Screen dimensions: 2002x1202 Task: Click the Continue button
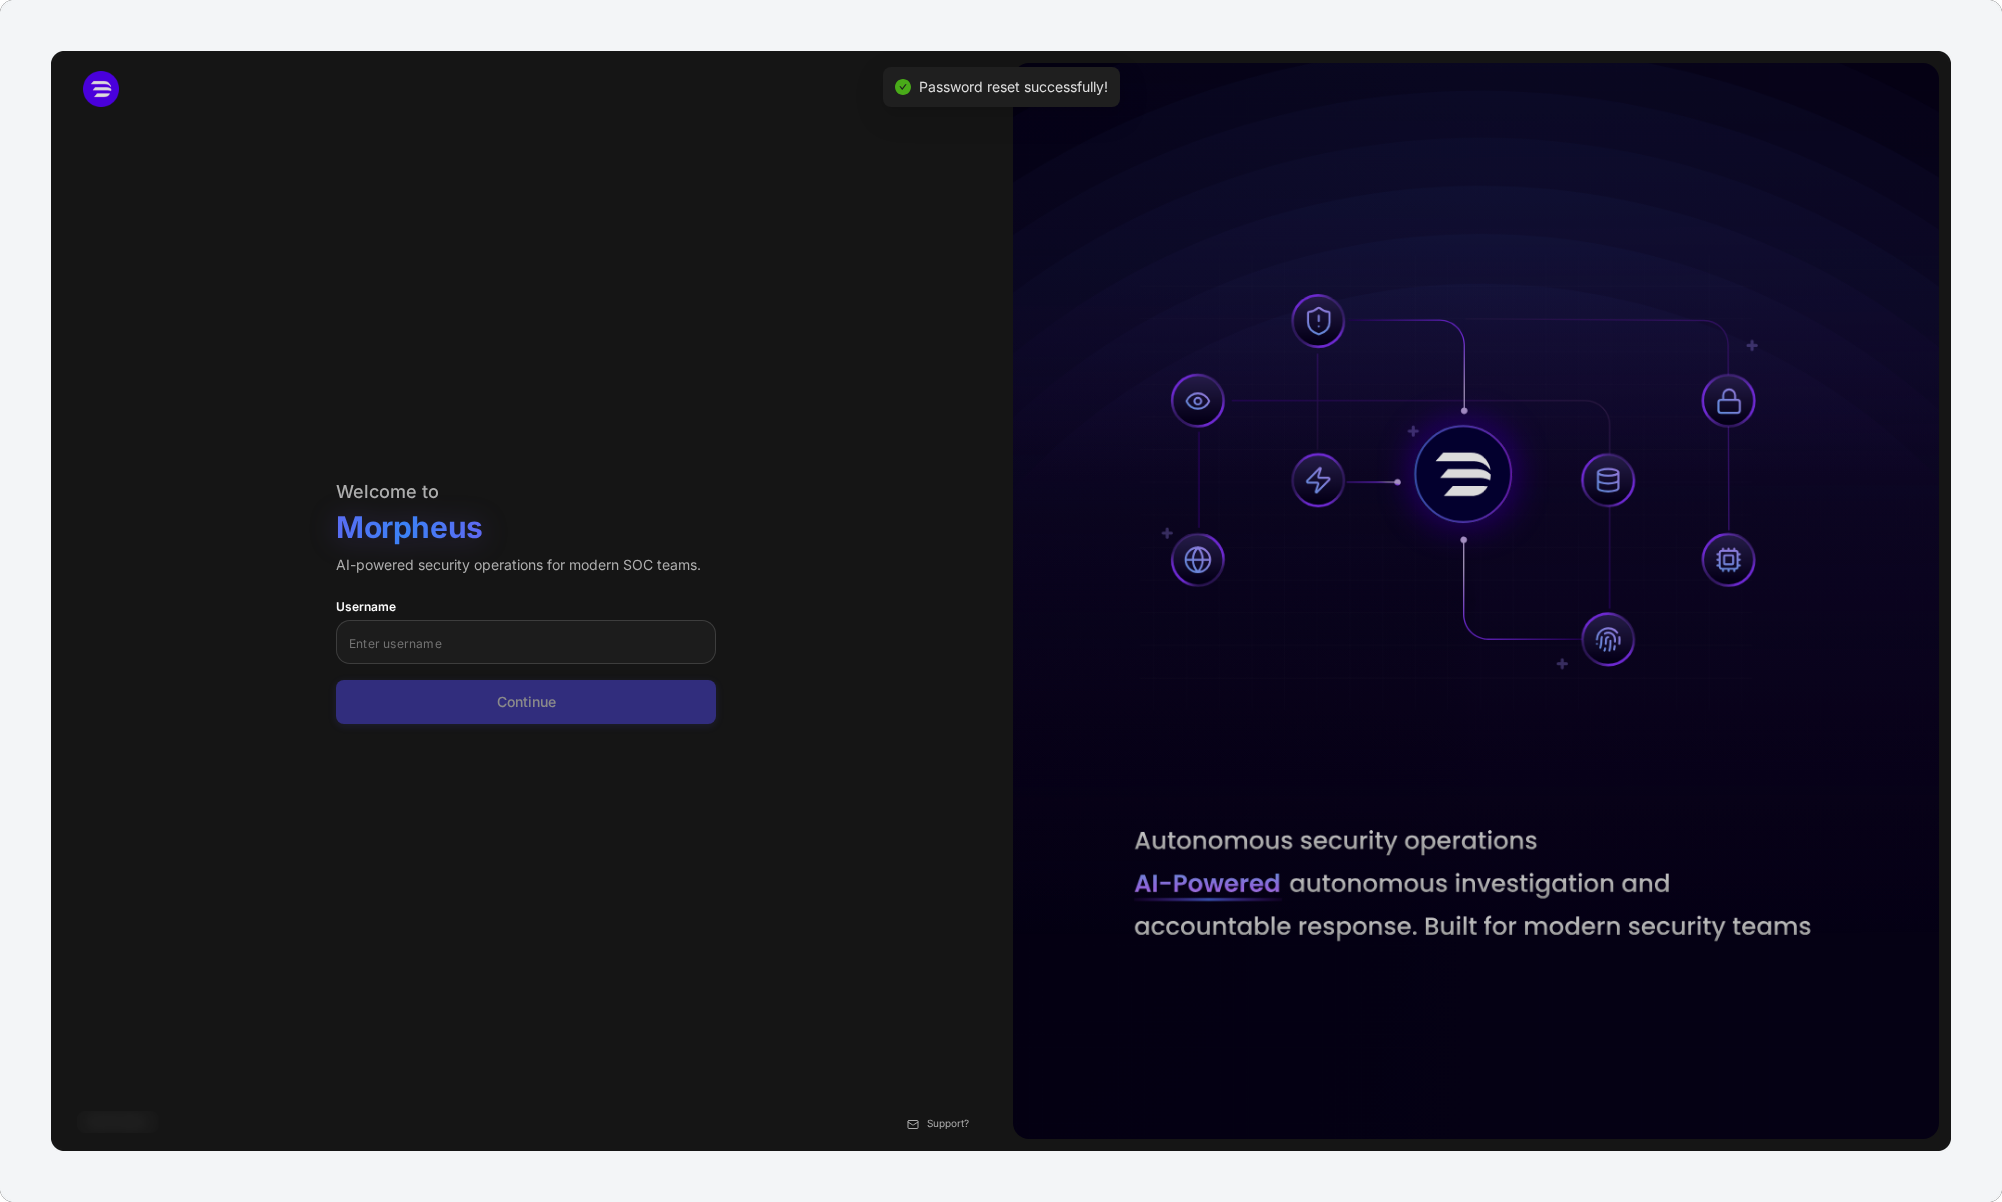(526, 702)
